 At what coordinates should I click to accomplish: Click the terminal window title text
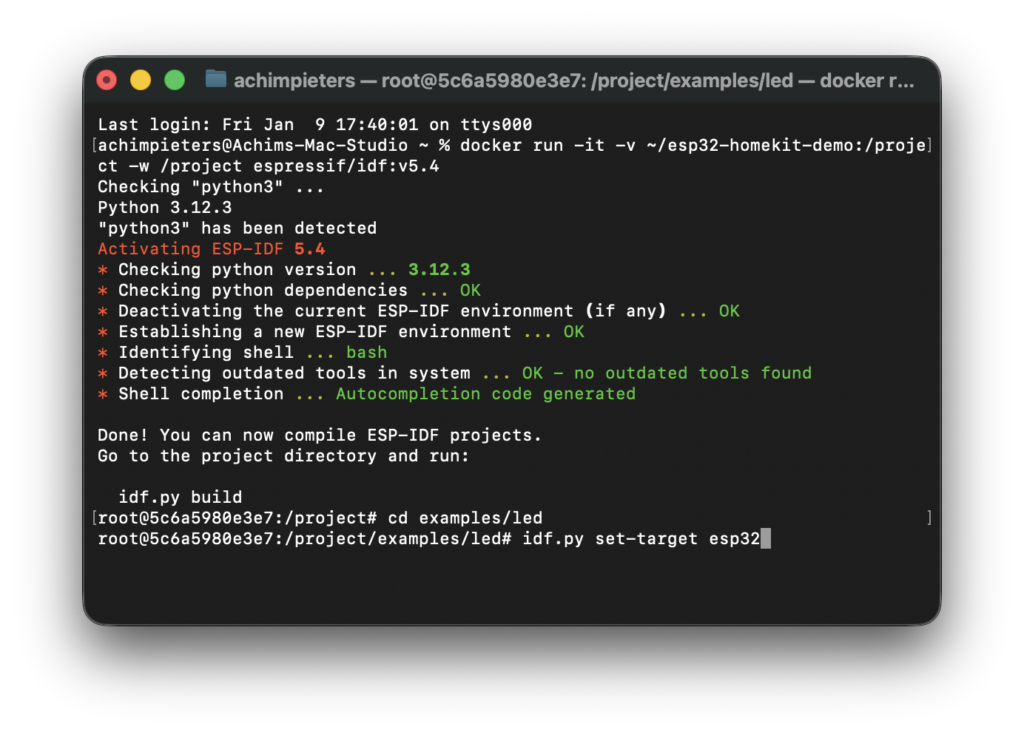(573, 80)
